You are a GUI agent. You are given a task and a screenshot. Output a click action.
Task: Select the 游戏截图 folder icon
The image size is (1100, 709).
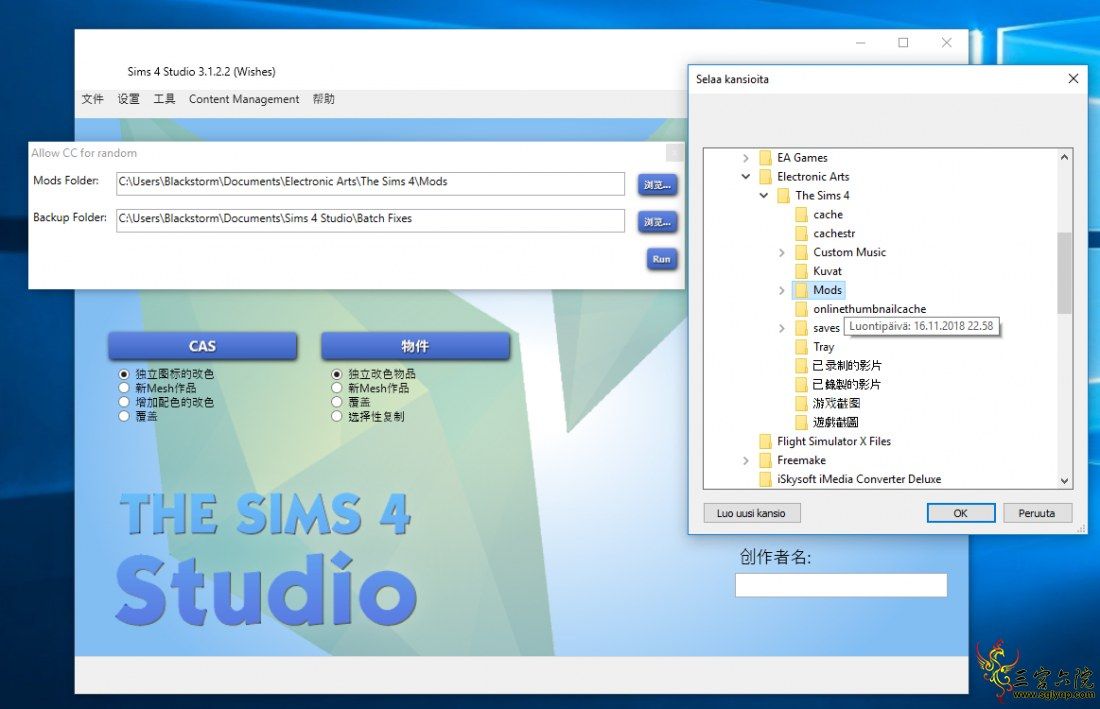click(x=801, y=403)
